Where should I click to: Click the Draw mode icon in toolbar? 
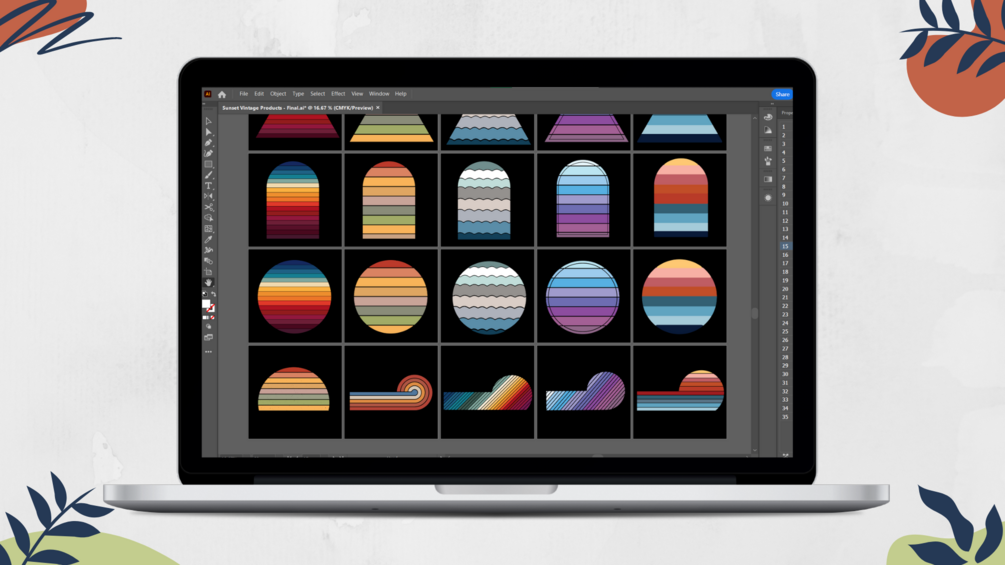[x=208, y=327]
